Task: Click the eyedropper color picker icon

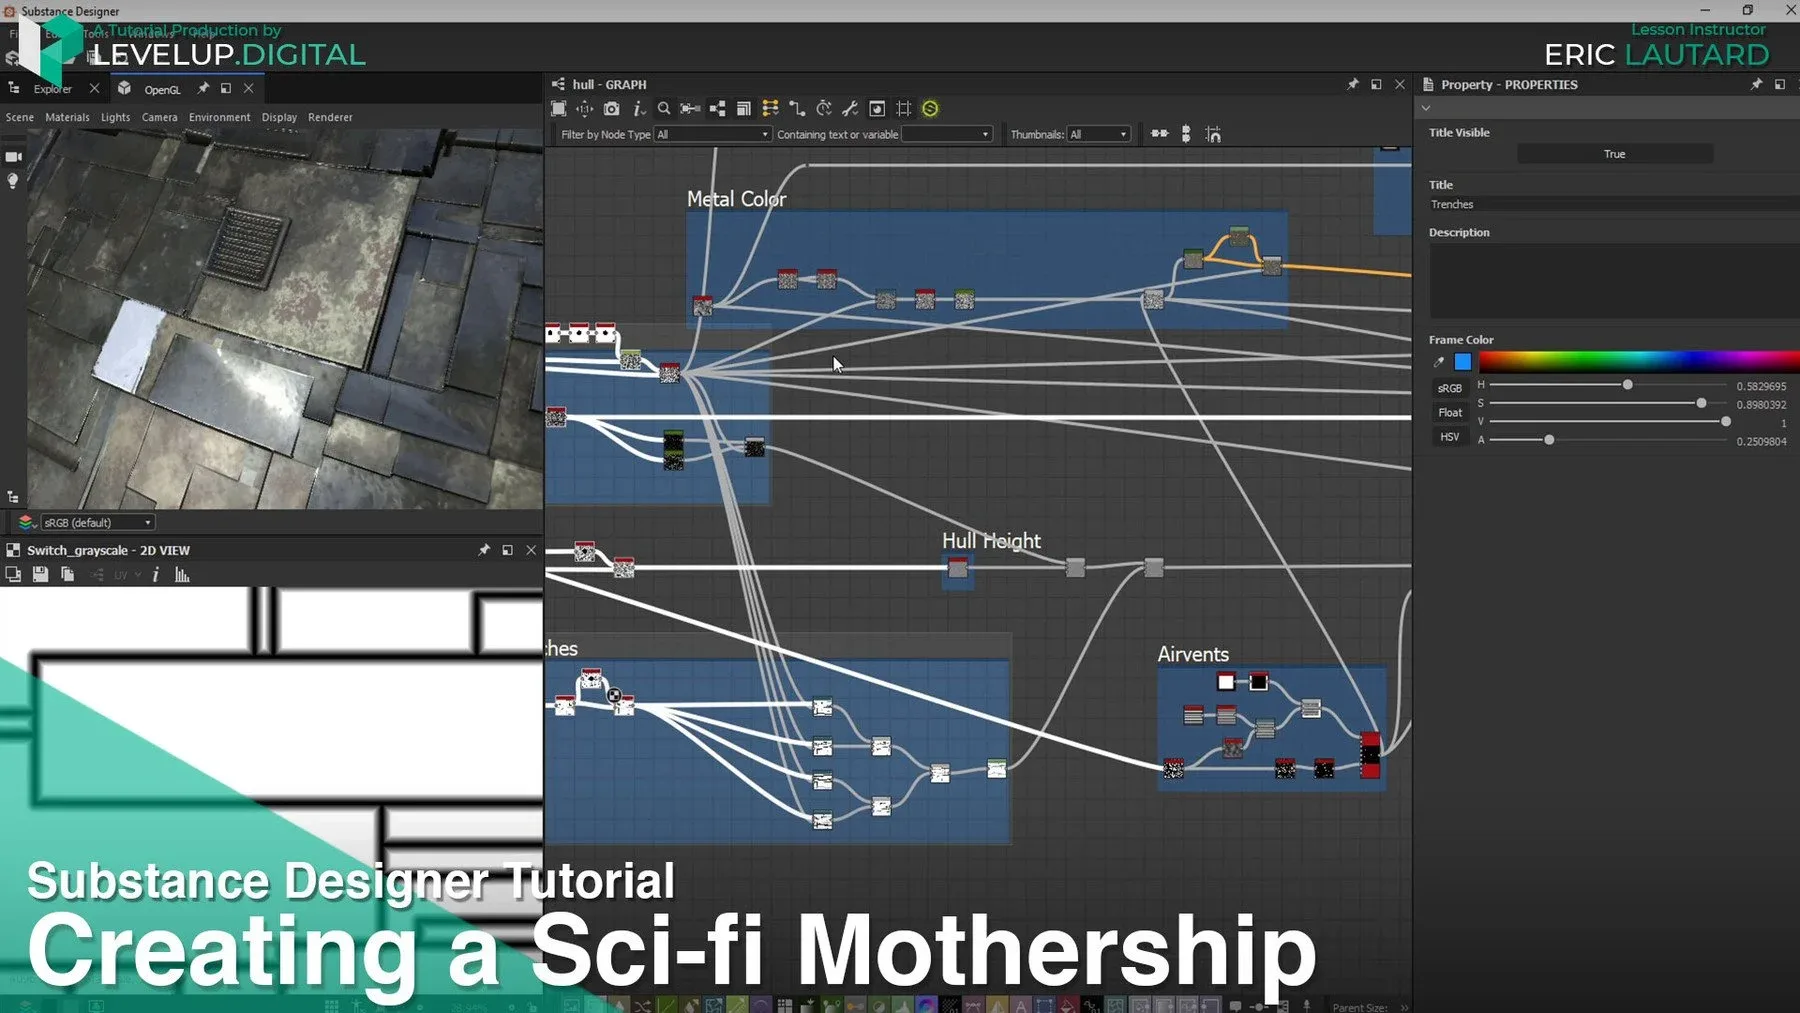Action: [1439, 362]
